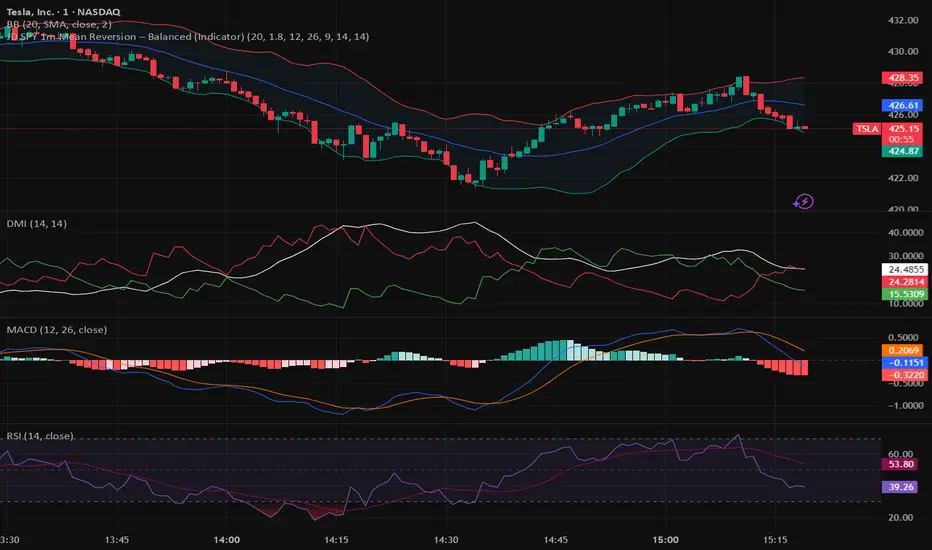This screenshot has height=550, width=932.
Task: Click the 24.2814 DMI value tag
Action: pyautogui.click(x=905, y=282)
